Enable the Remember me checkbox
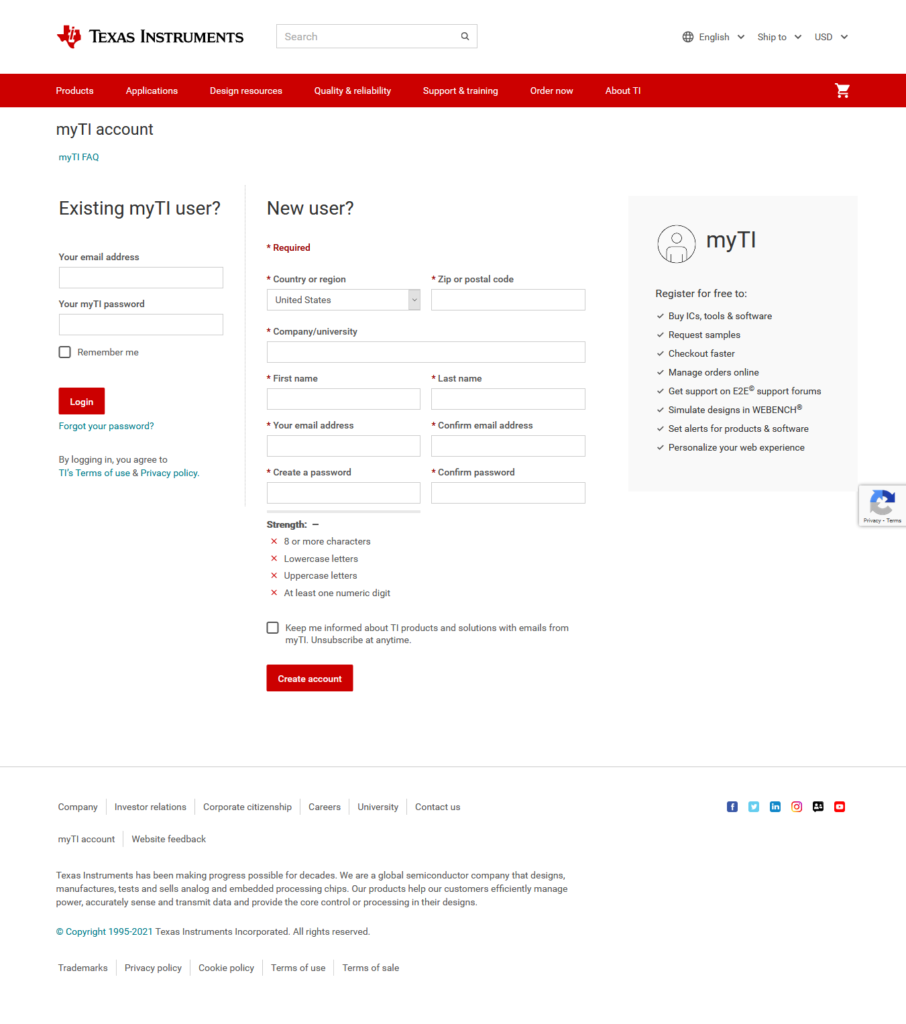This screenshot has width=906, height=1024. click(x=65, y=352)
